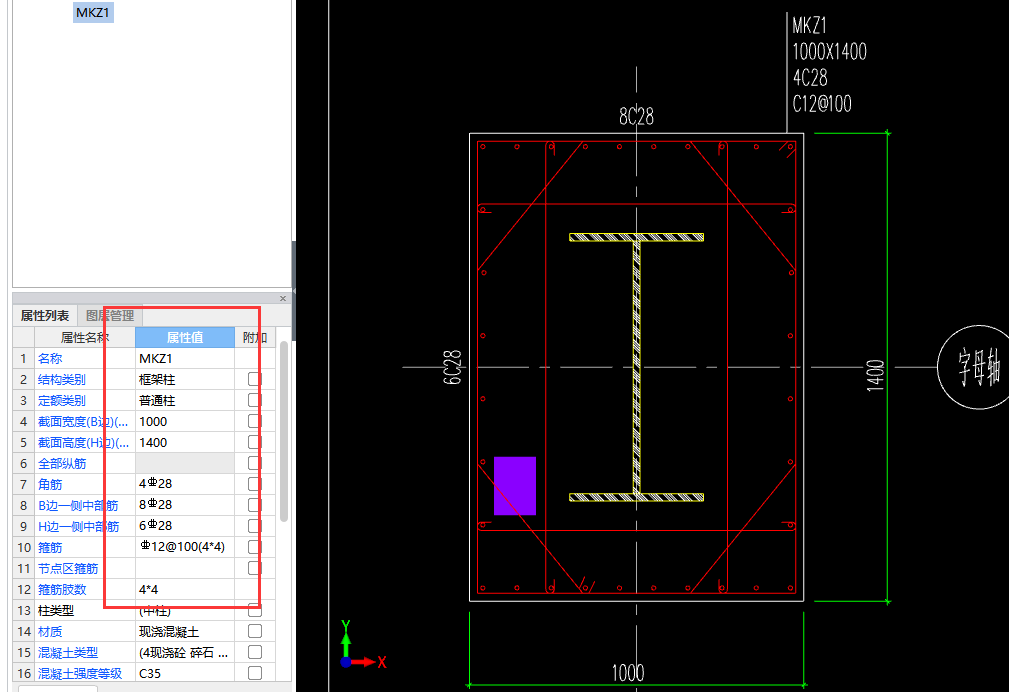Toggle the 附加 checkbox for 材质
This screenshot has width=1009, height=692.
(255, 631)
